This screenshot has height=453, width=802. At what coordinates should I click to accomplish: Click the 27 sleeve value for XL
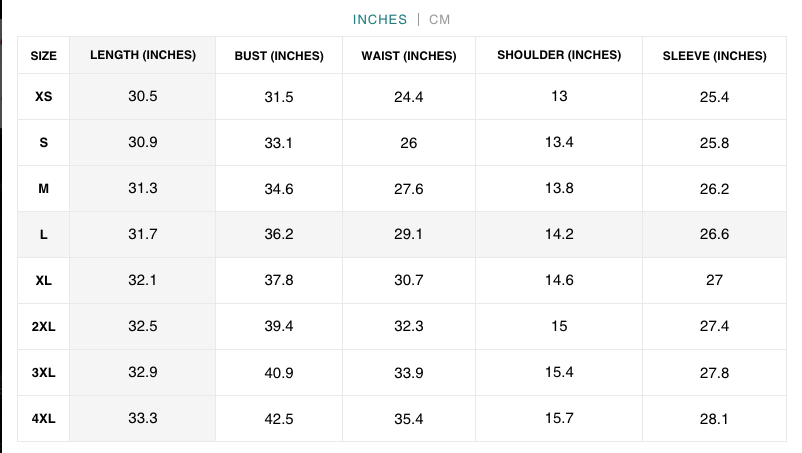[x=714, y=281]
